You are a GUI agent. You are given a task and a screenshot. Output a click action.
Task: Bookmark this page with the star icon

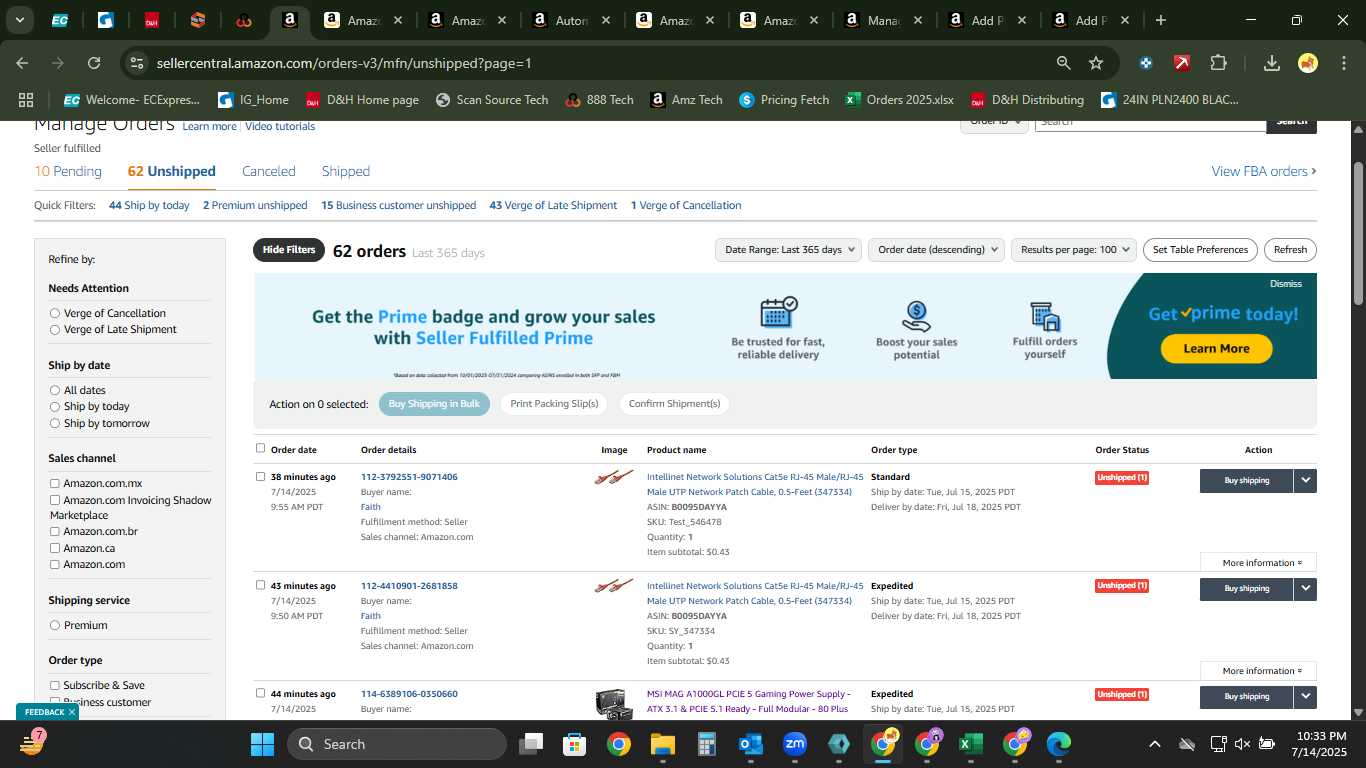1096,63
